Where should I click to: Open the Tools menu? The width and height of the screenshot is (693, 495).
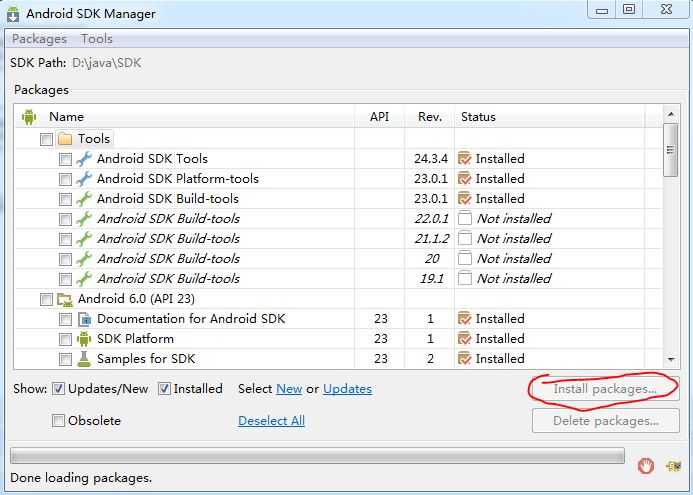(96, 39)
